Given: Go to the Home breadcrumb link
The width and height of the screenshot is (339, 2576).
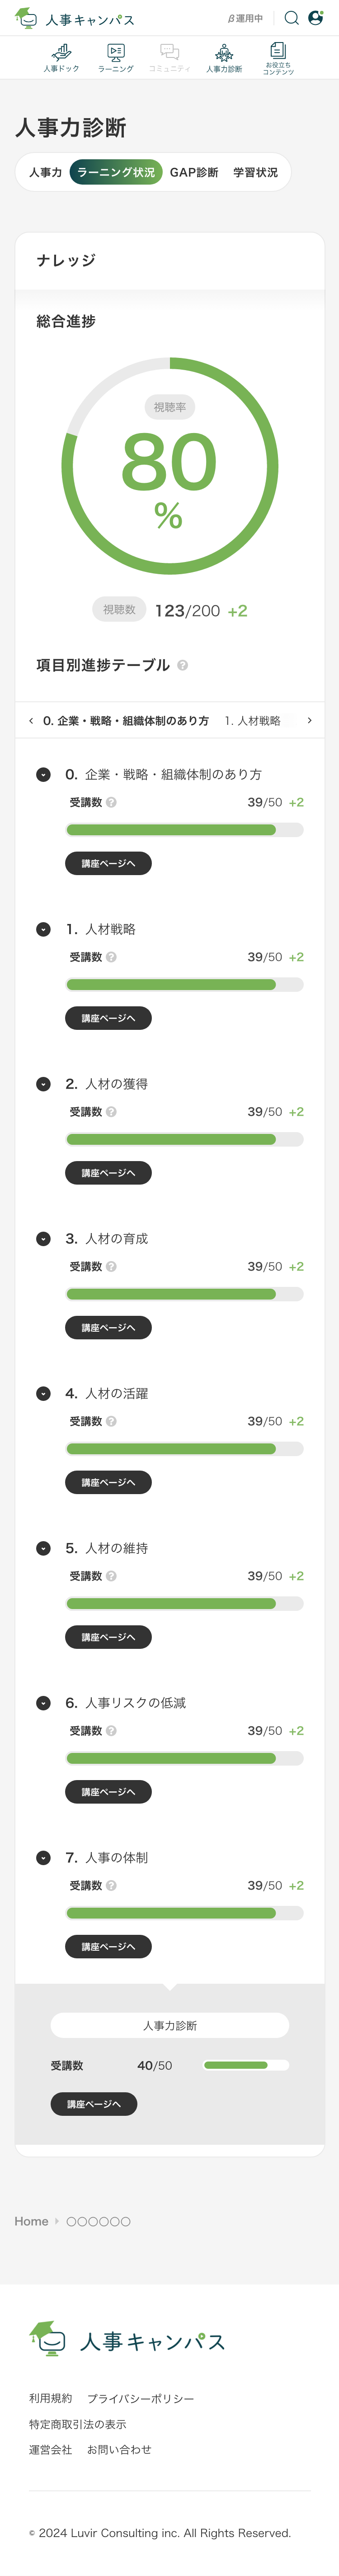Looking at the screenshot, I should click(31, 2221).
